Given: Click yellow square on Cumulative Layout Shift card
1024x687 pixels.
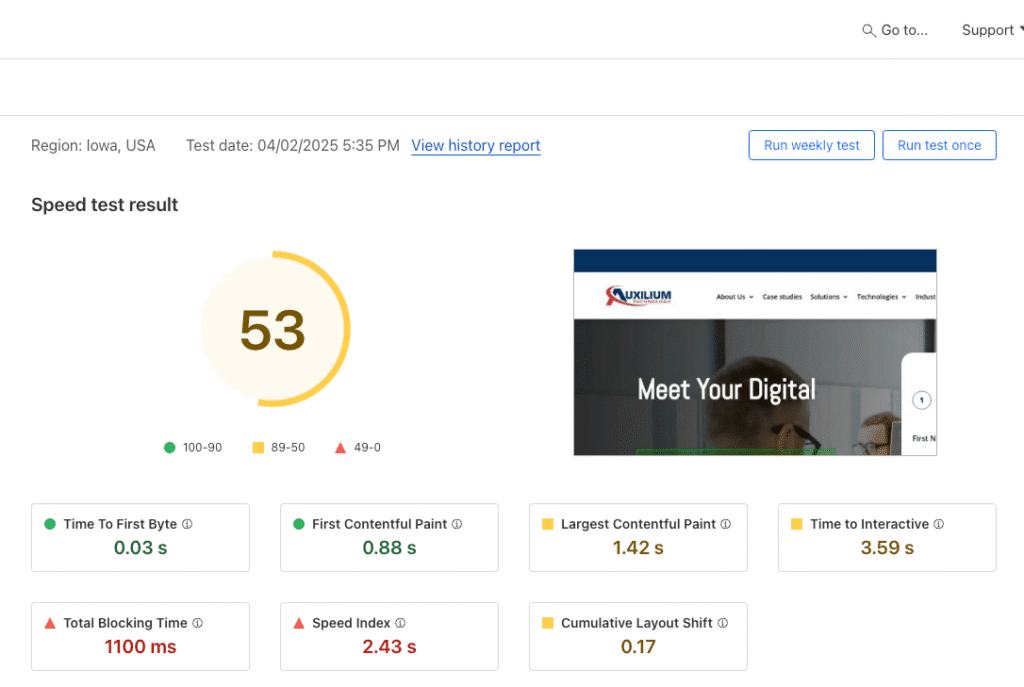Looking at the screenshot, I should [x=548, y=623].
